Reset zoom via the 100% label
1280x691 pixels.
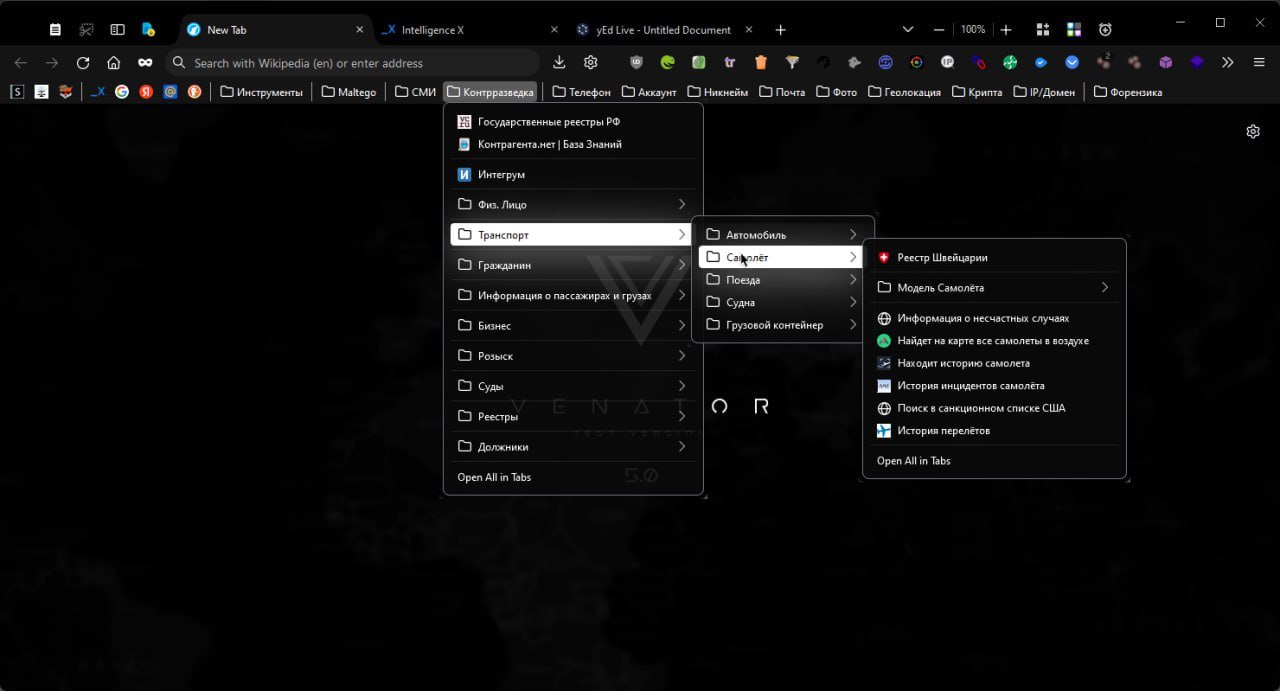(973, 30)
